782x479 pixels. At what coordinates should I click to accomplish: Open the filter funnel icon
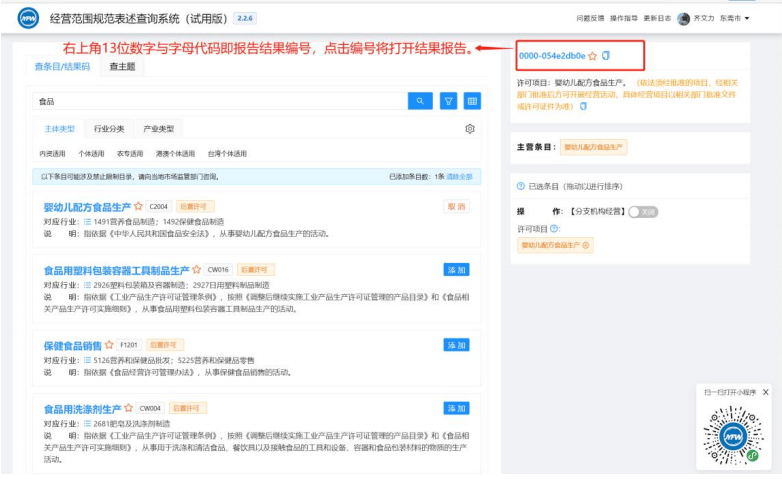449,101
